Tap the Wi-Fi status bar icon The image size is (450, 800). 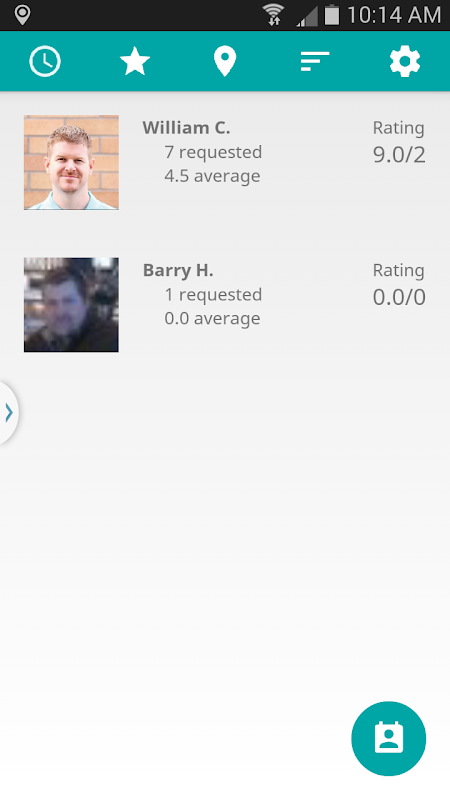pos(273,14)
